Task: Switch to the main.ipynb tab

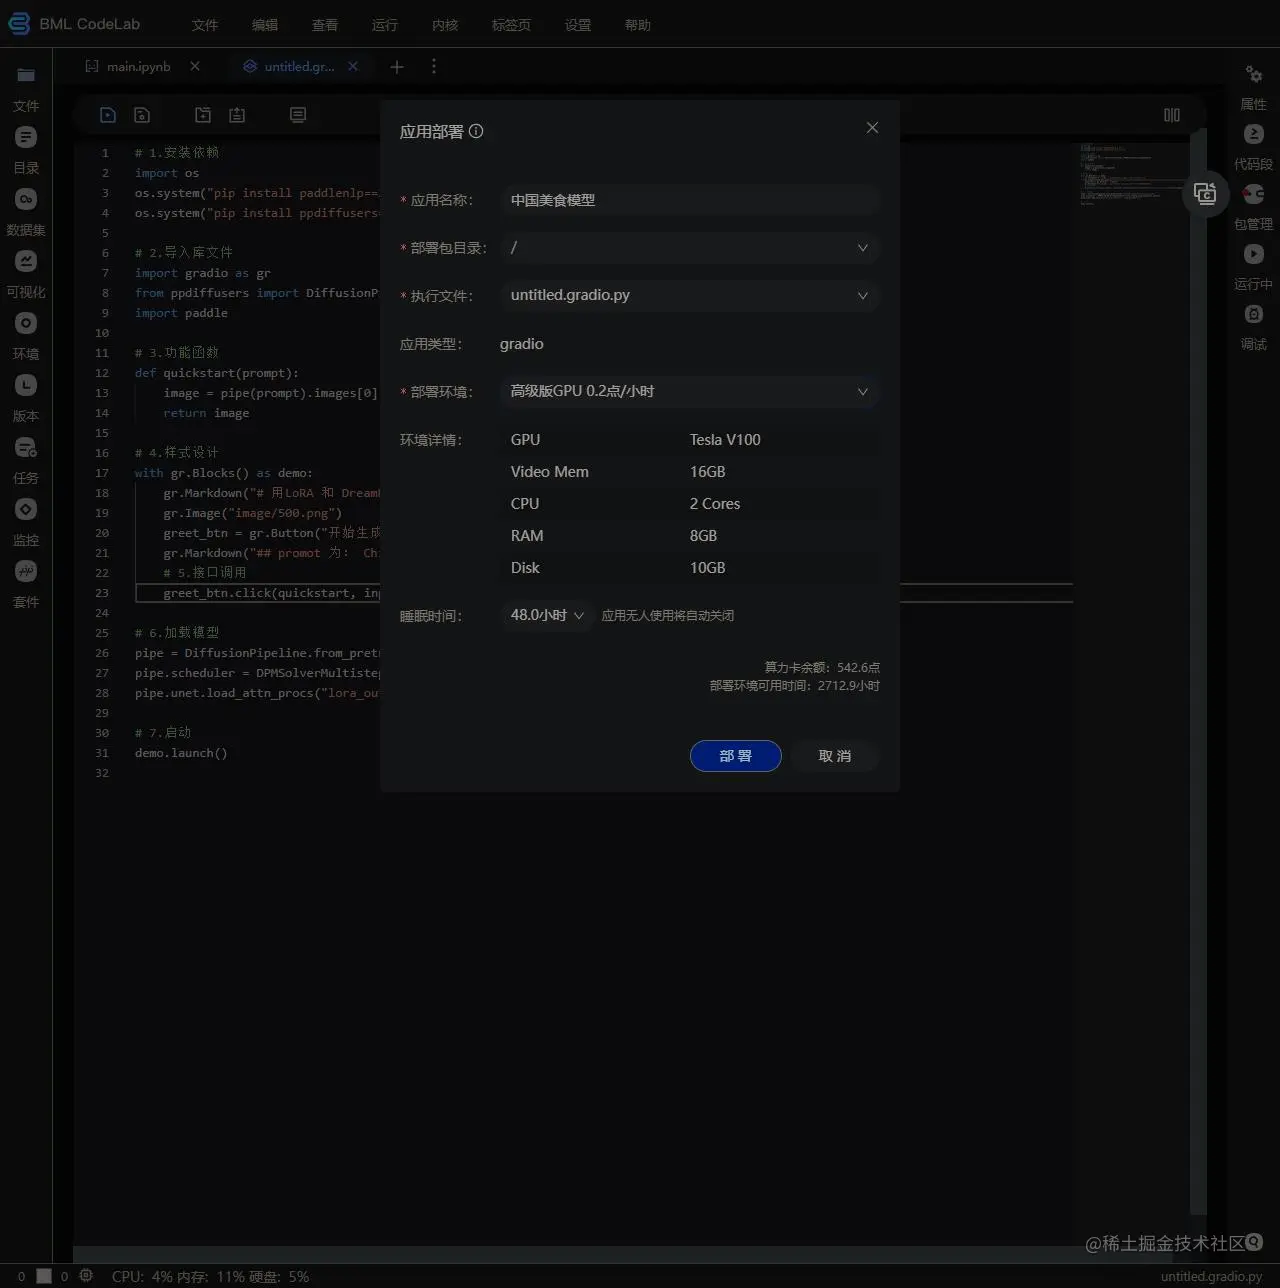Action: (138, 66)
